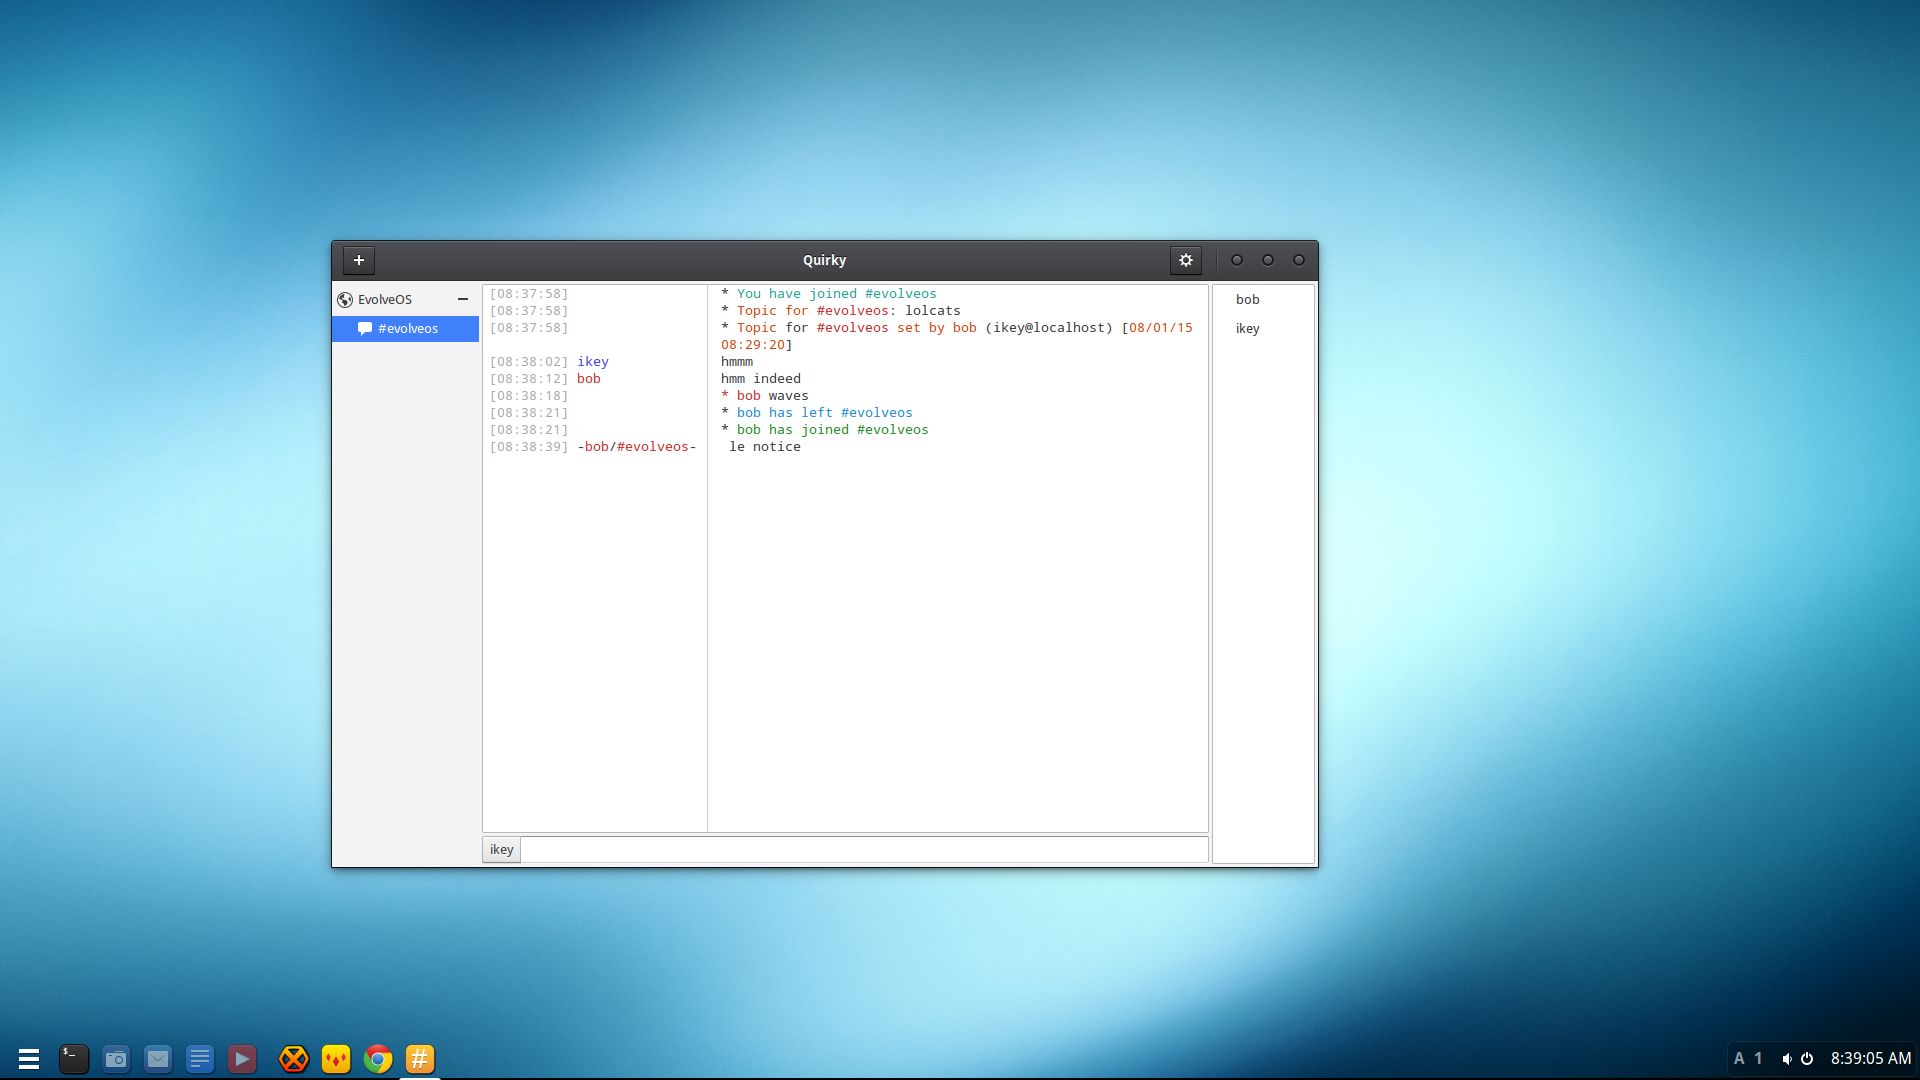Click the Quirky hash icon in the panel

[420, 1059]
